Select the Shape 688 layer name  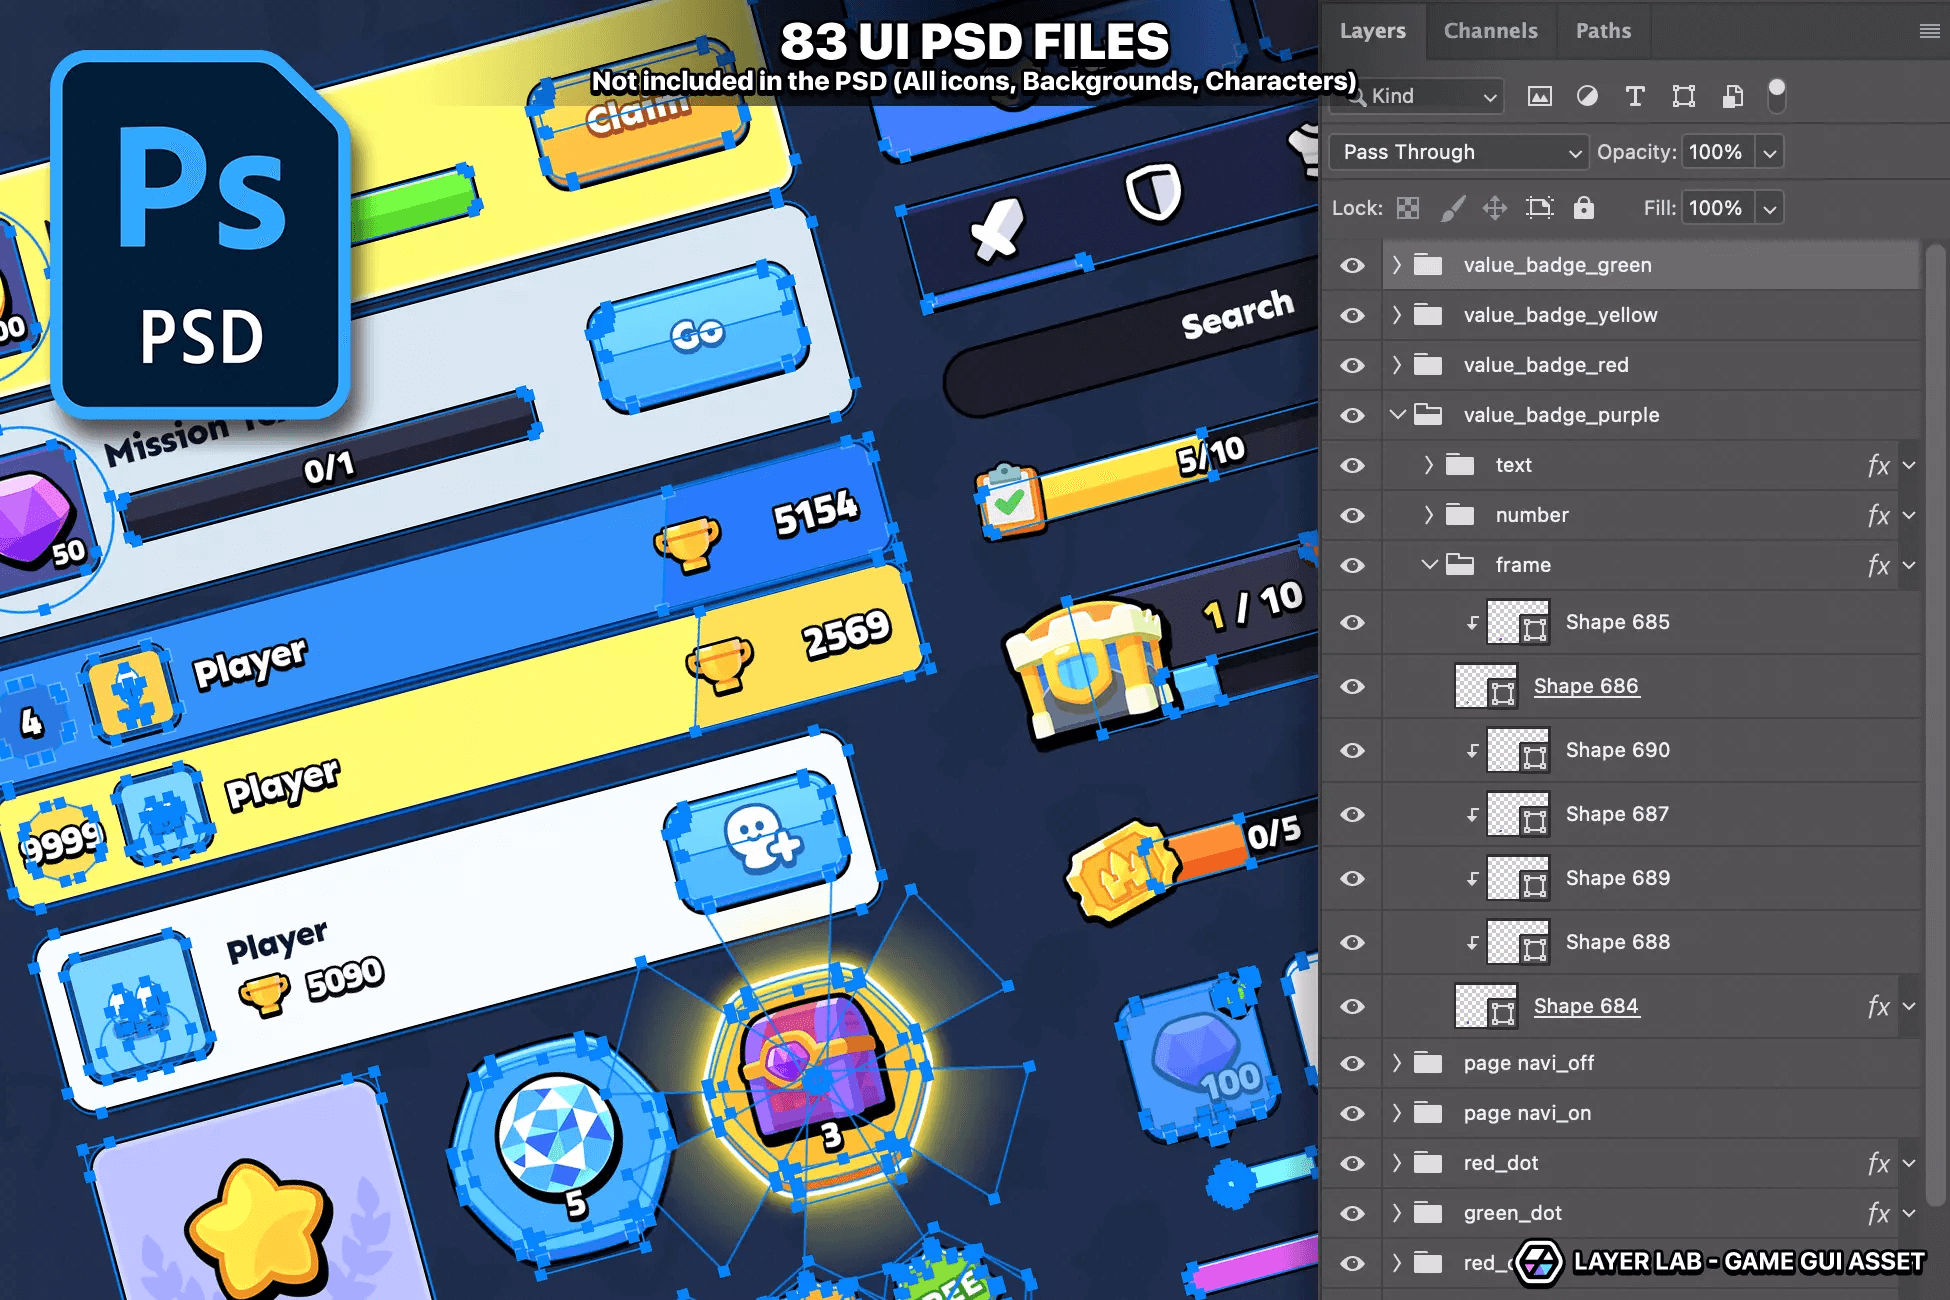1617,942
